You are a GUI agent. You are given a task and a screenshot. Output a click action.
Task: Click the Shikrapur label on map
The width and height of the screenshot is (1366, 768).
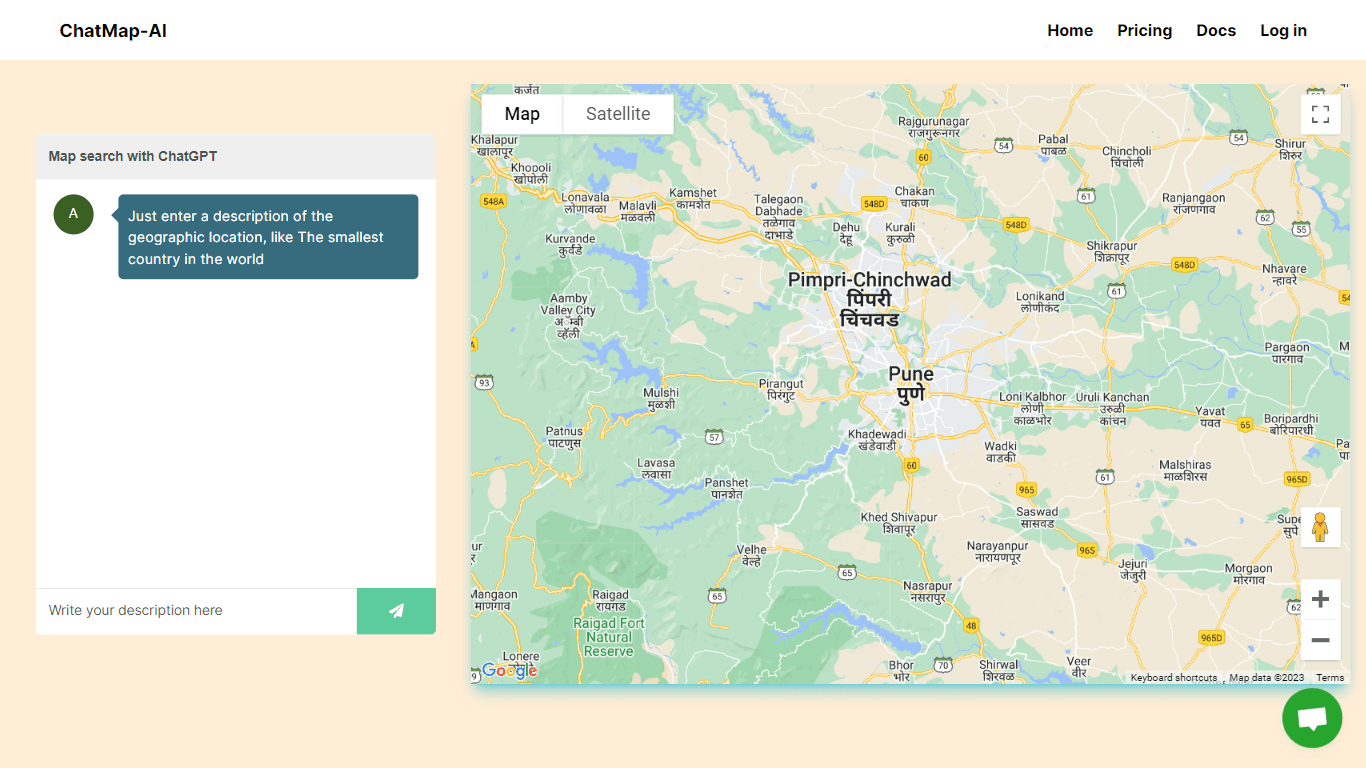[1112, 251]
